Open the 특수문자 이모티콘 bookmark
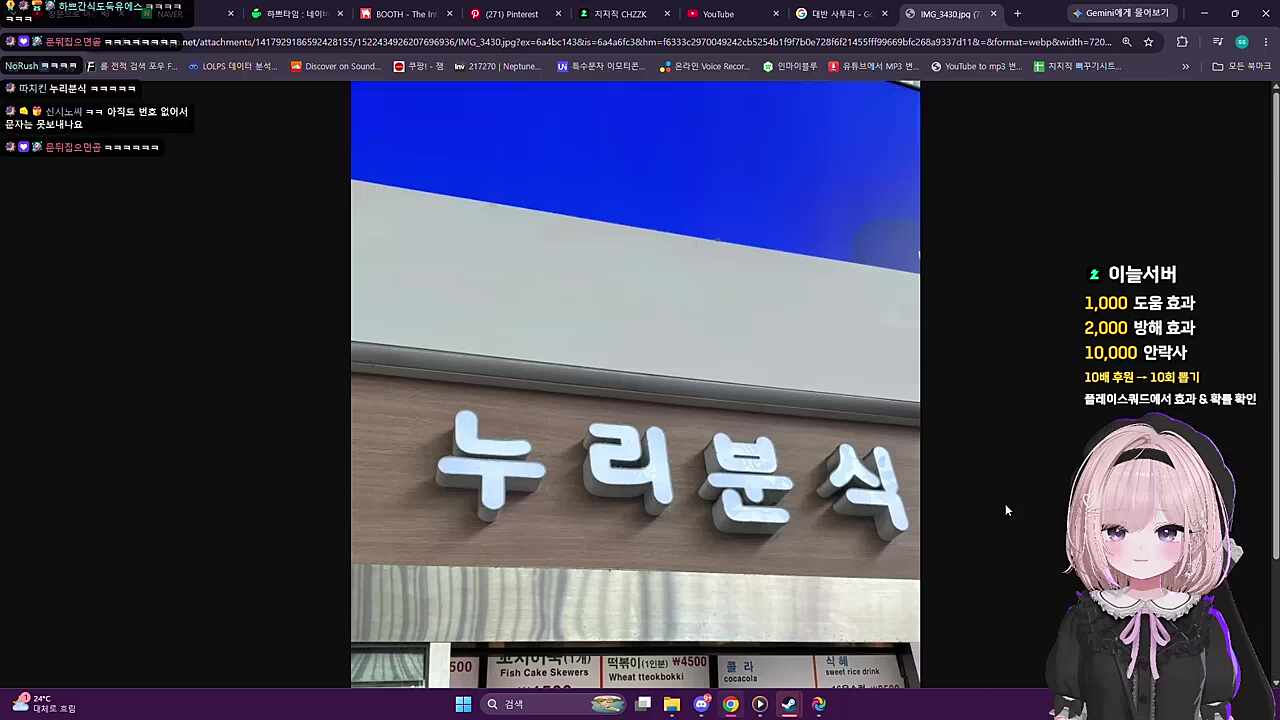This screenshot has width=1280, height=720. click(x=601, y=66)
